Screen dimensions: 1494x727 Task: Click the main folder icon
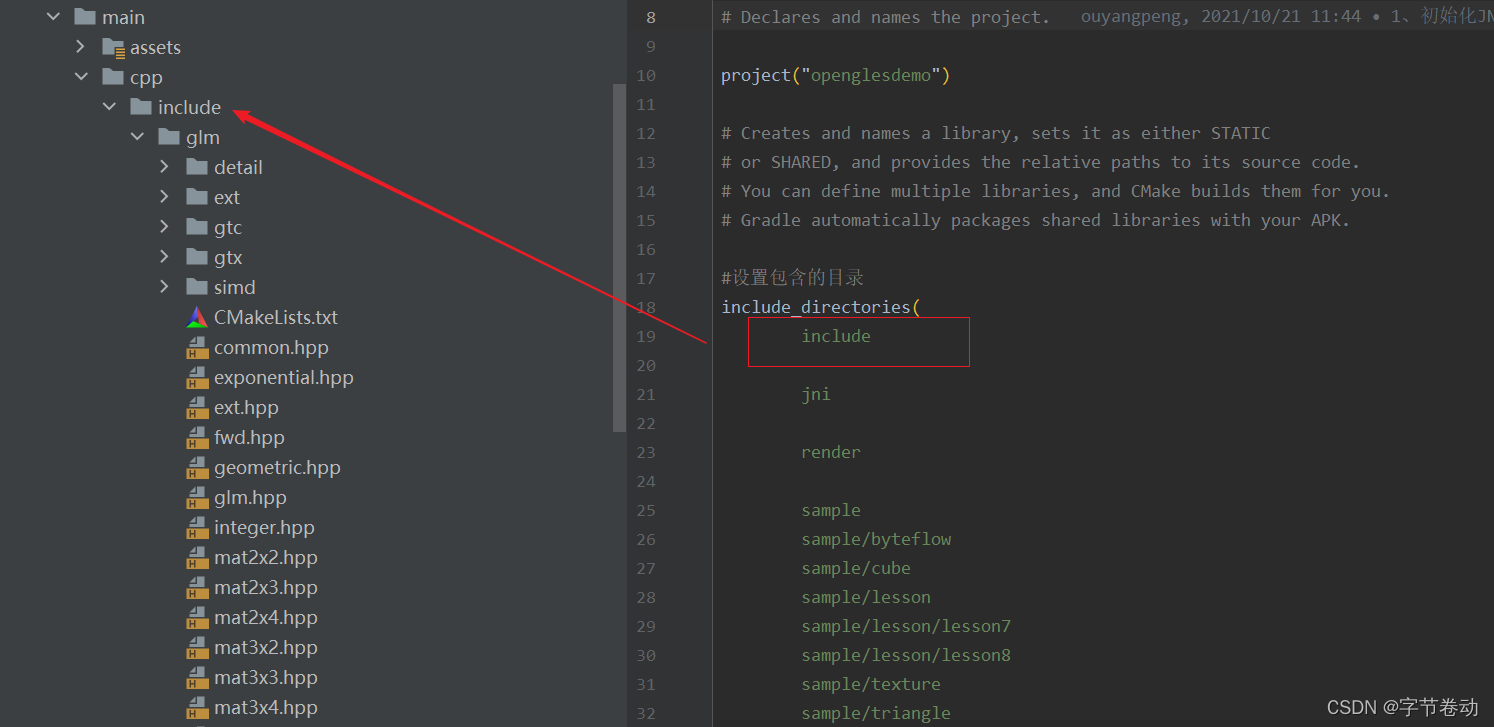(x=85, y=17)
